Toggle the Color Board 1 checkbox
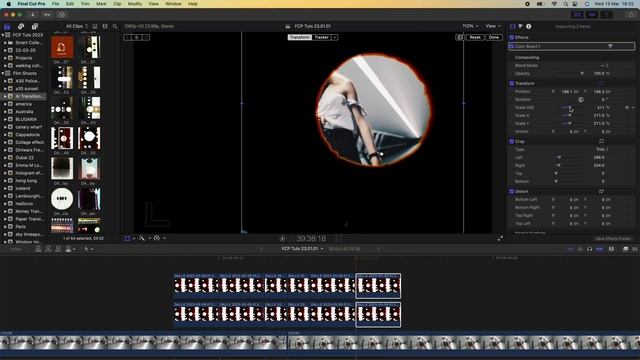This screenshot has width=640, height=360. coord(511,46)
